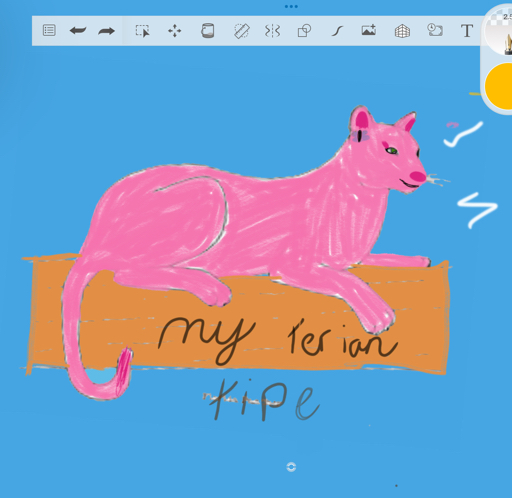Select the Text tool
Viewport: 512px width, 498px height.
467,31
